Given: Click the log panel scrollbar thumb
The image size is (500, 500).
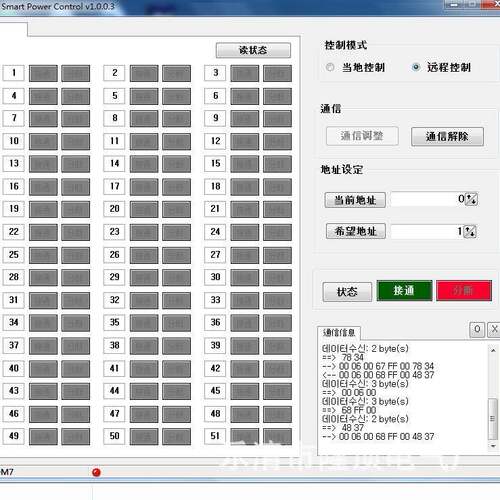Looking at the screenshot, I should 493,419.
